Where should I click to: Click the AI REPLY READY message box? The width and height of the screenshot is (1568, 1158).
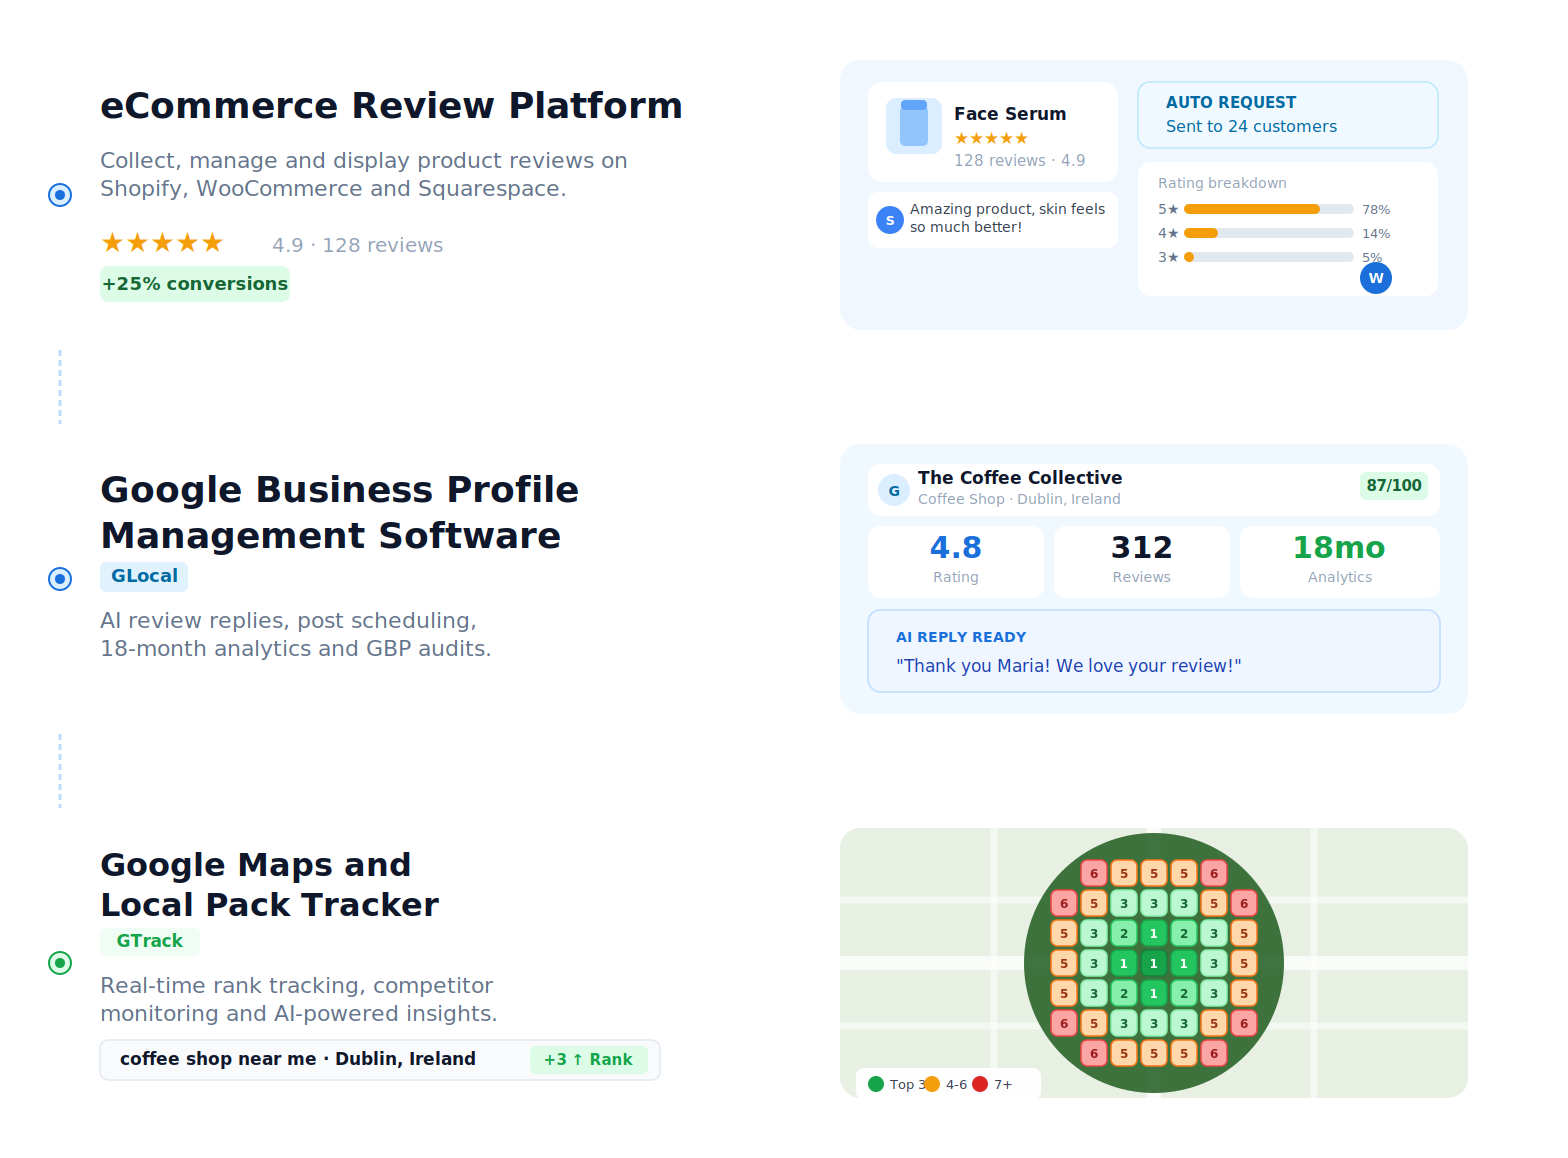click(x=1154, y=651)
